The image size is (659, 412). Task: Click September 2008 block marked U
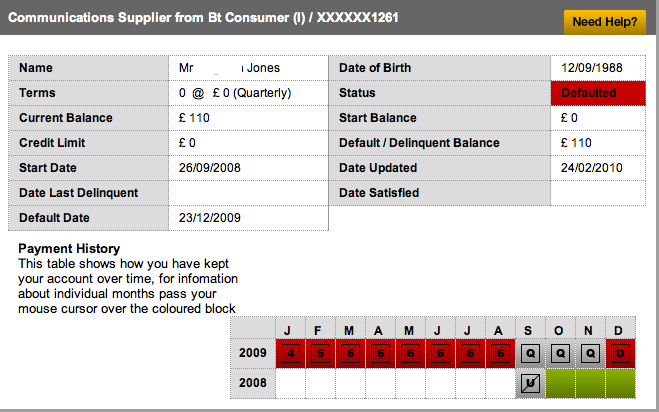coord(530,383)
